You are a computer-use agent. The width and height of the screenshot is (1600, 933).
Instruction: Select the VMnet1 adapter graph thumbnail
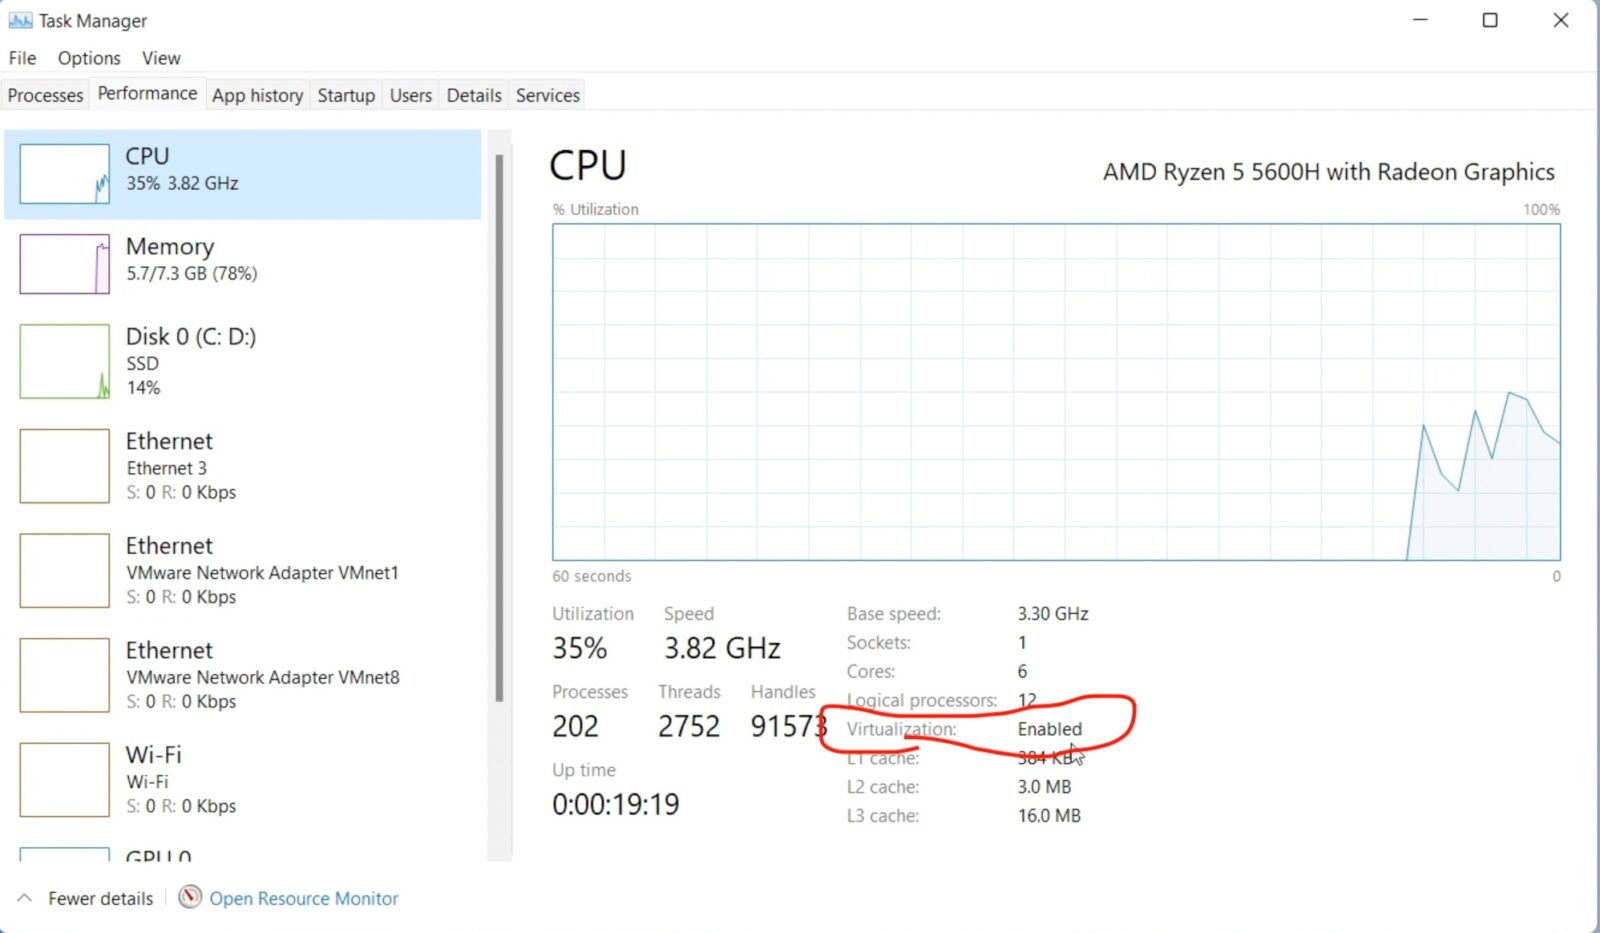pos(65,570)
